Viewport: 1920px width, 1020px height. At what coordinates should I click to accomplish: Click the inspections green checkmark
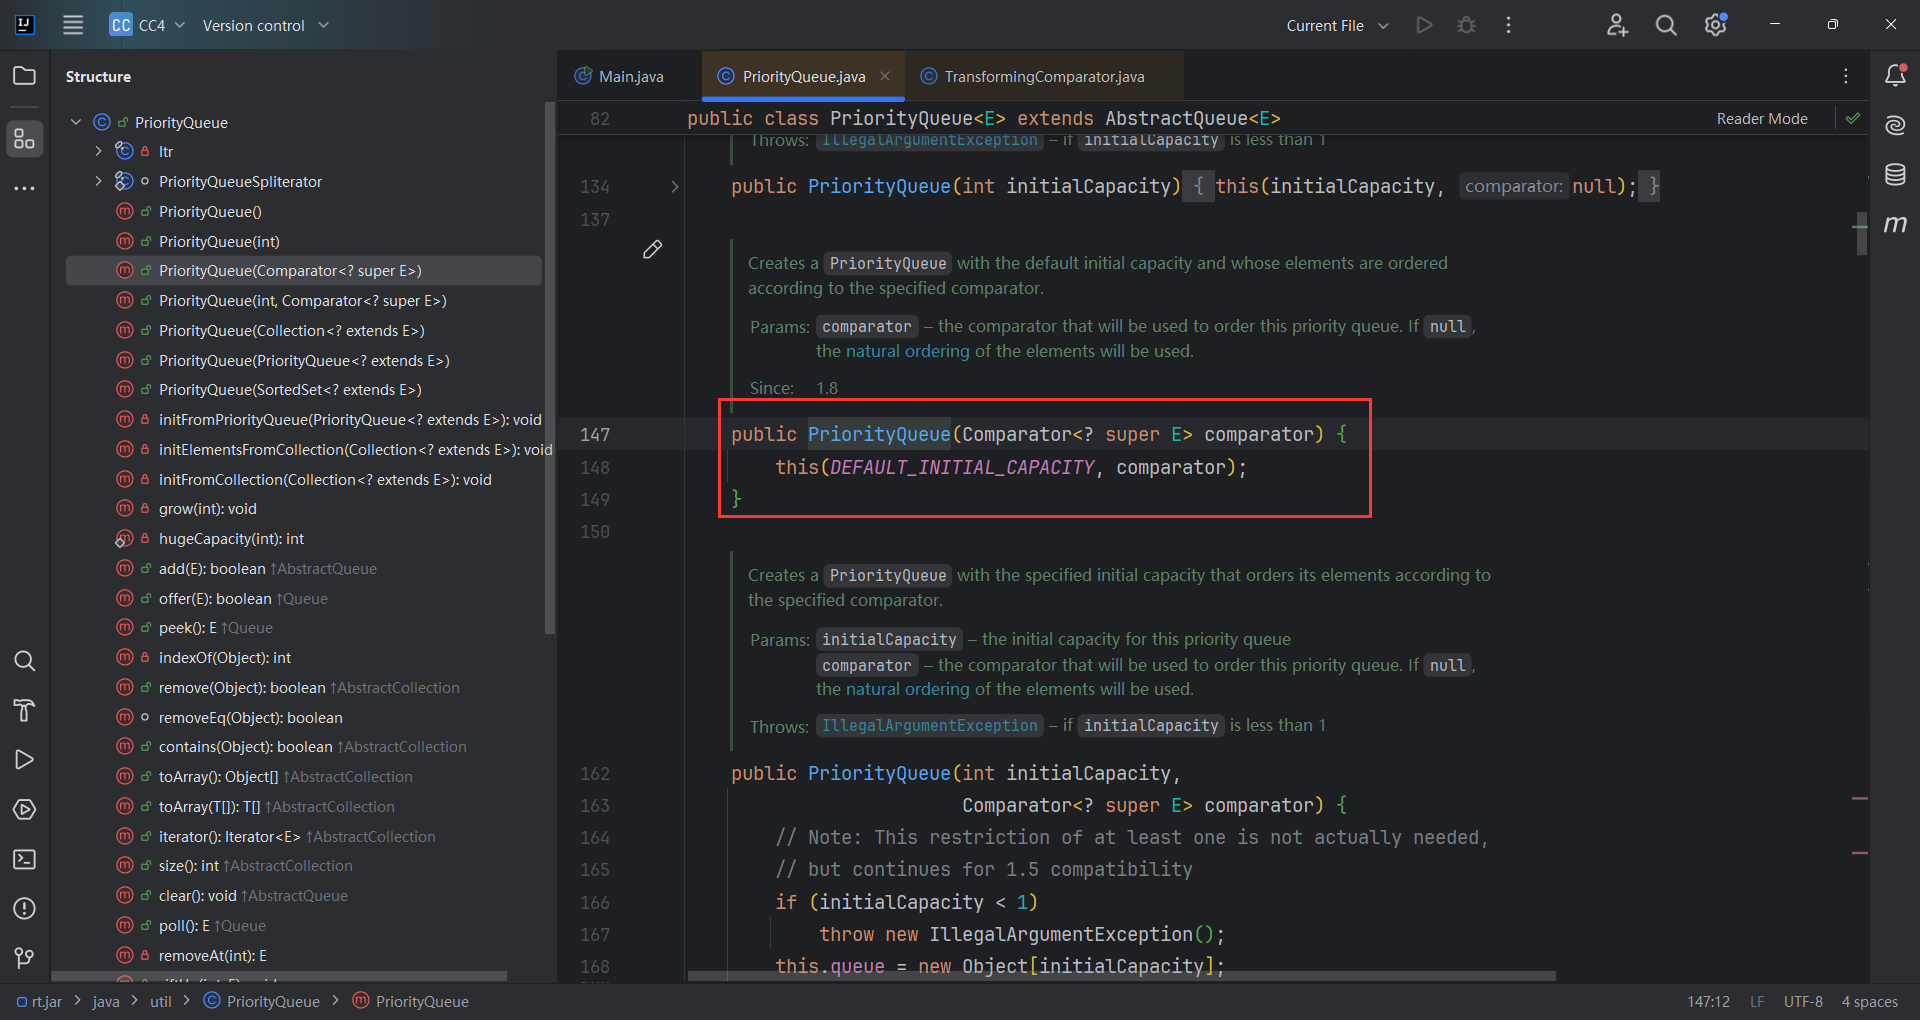[1853, 118]
